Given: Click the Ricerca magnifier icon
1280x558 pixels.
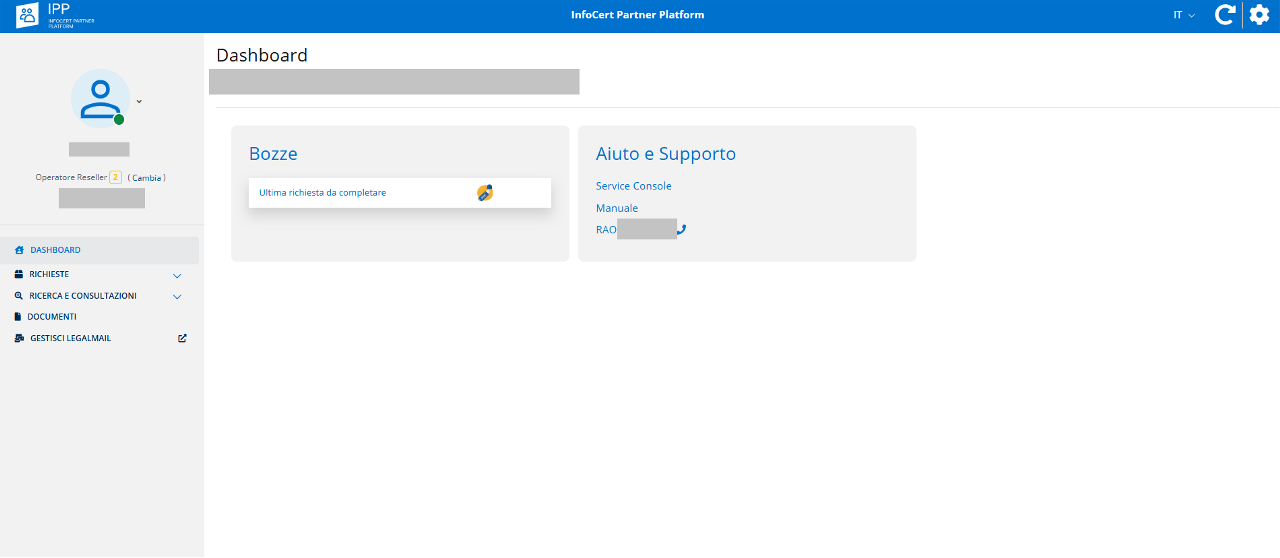Looking at the screenshot, I should click(x=19, y=296).
